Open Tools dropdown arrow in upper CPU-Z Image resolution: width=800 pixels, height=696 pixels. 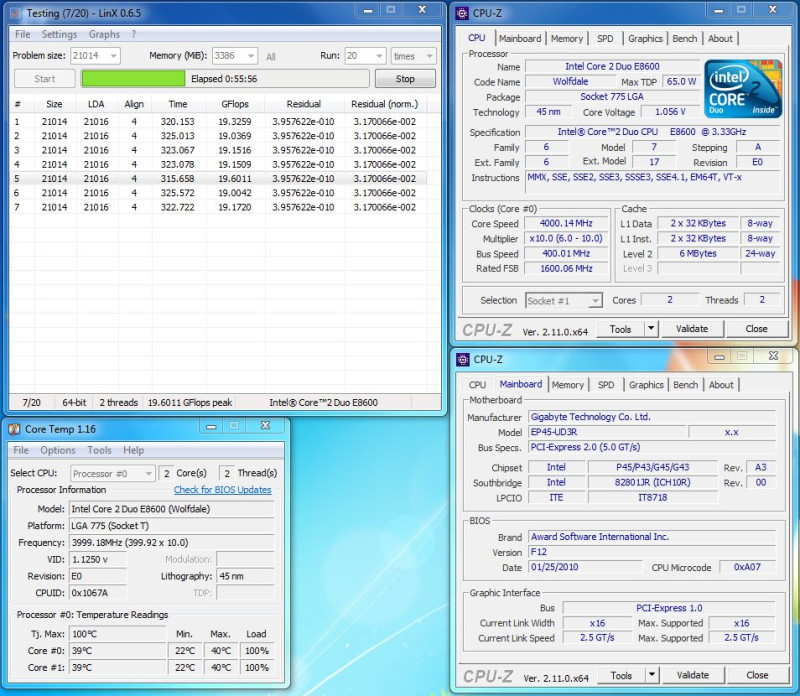[x=651, y=329]
